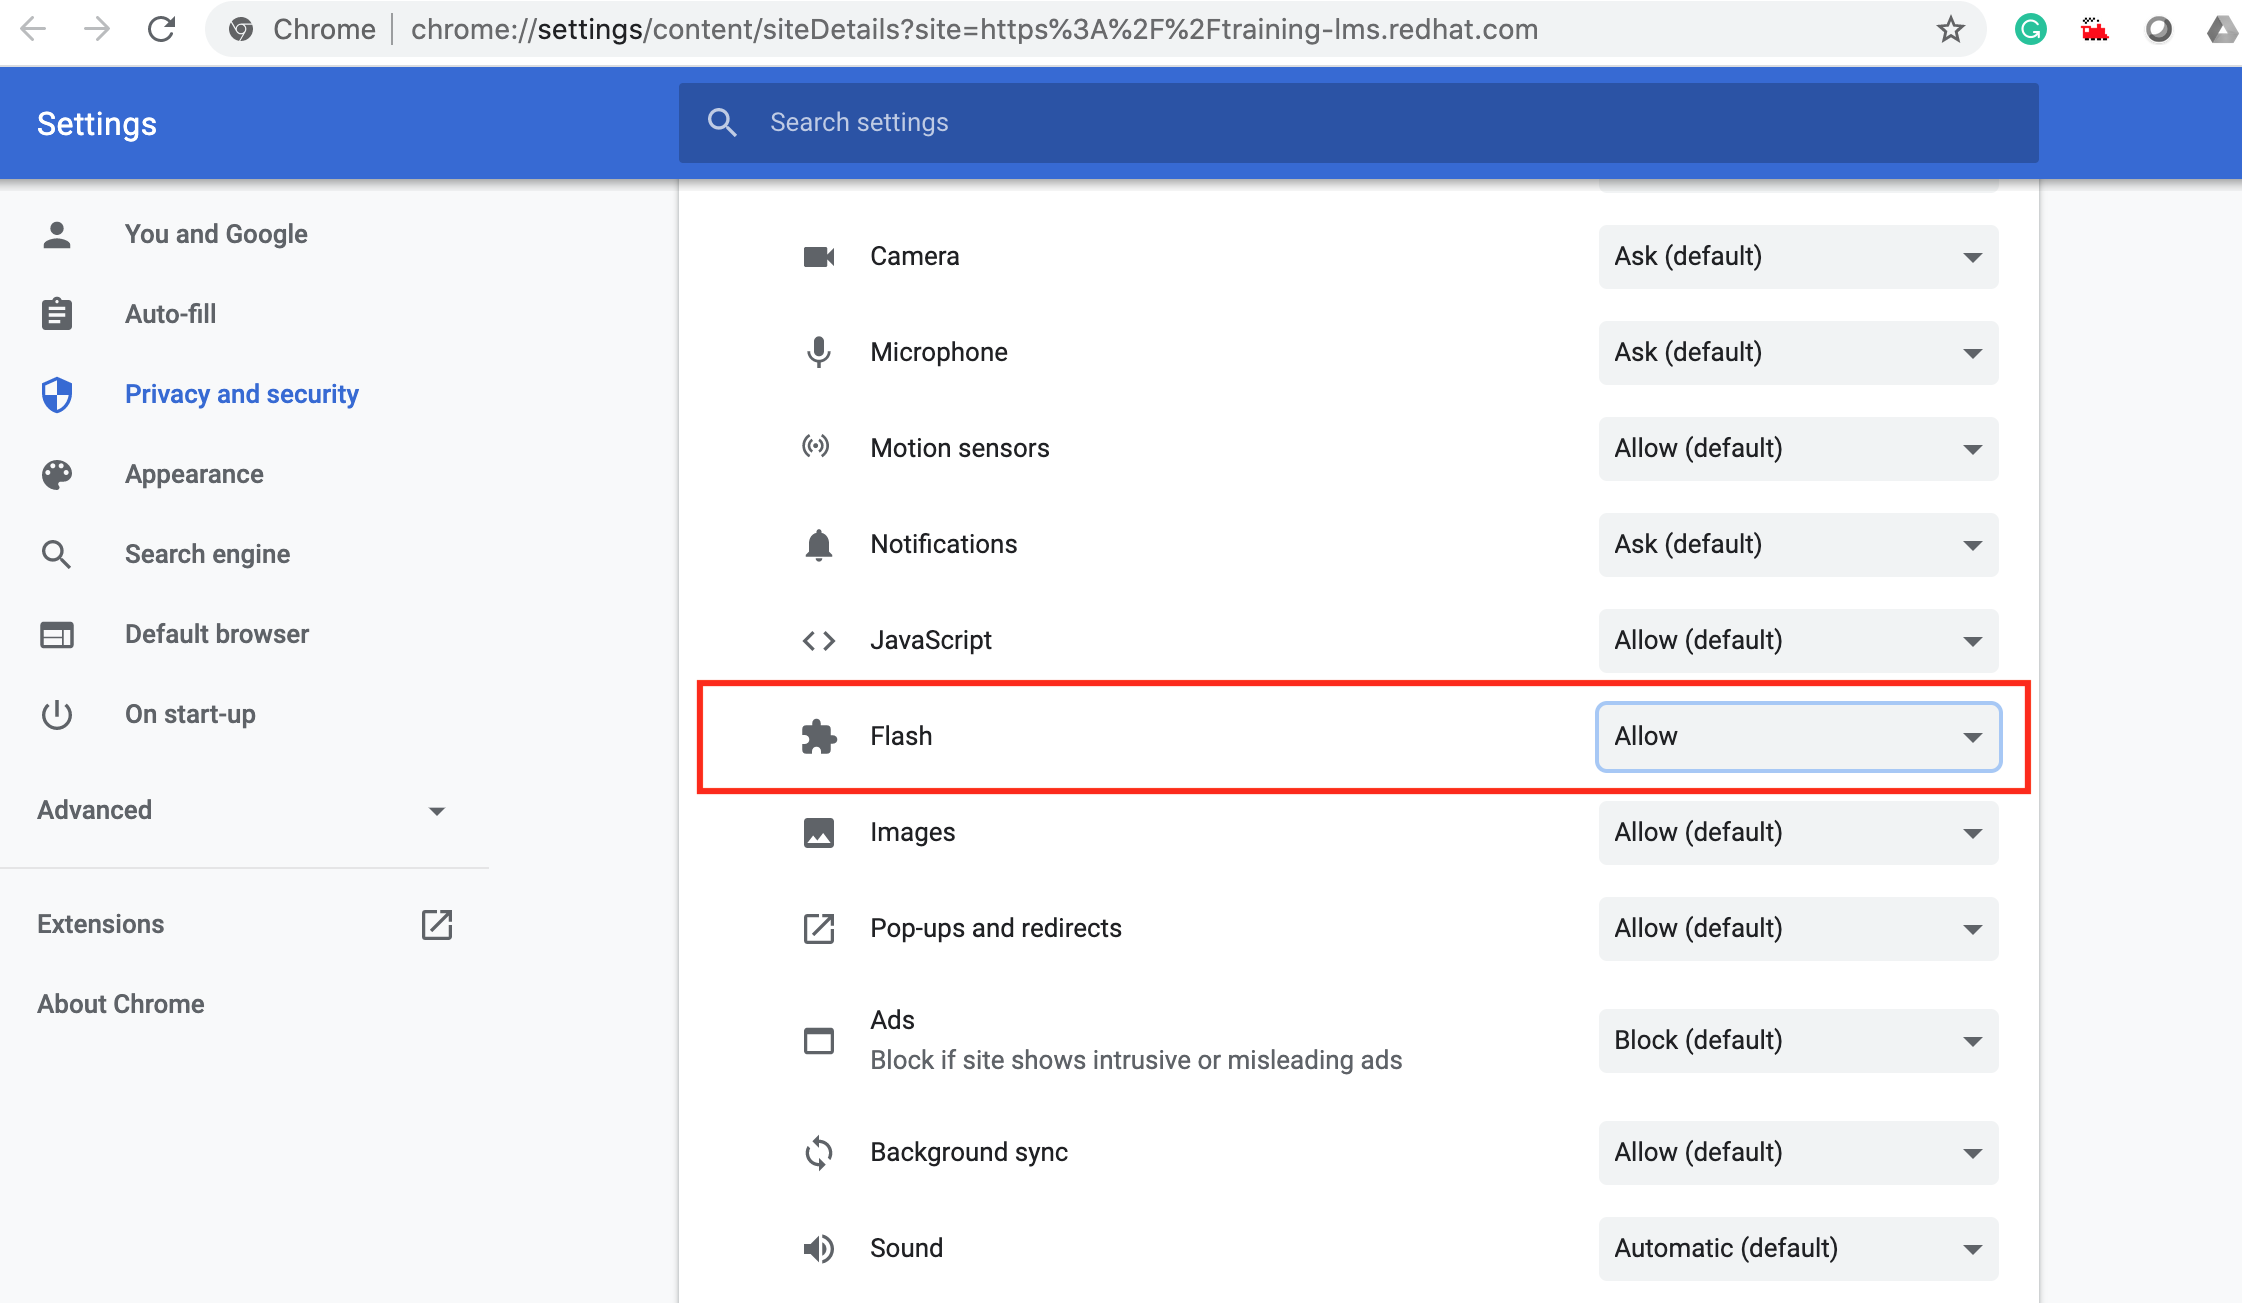Click the code brackets icon for JavaScript
2242x1303 pixels.
pyautogui.click(x=819, y=640)
